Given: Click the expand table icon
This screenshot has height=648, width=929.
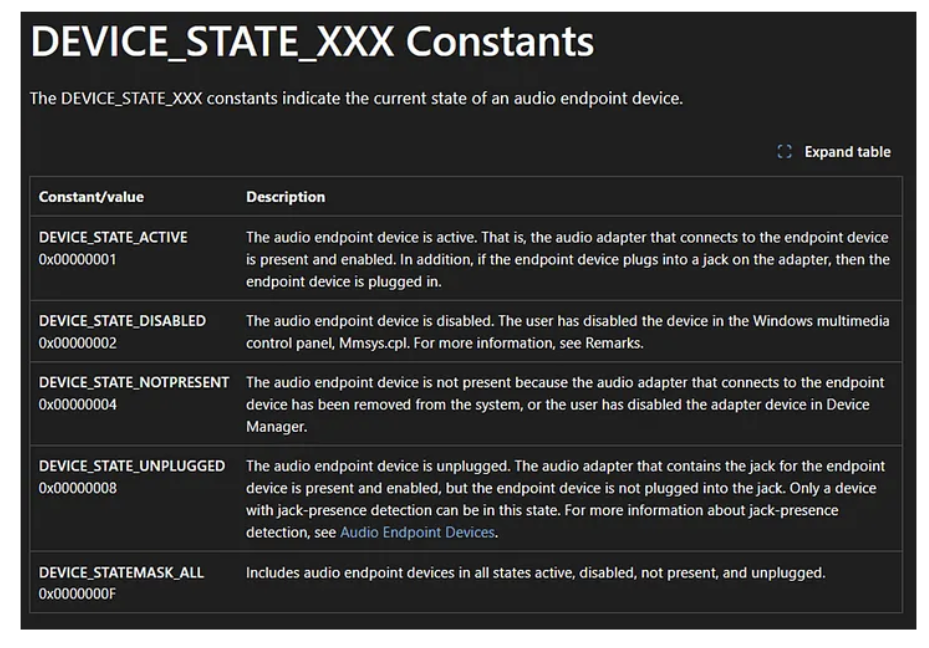Looking at the screenshot, I should (785, 152).
